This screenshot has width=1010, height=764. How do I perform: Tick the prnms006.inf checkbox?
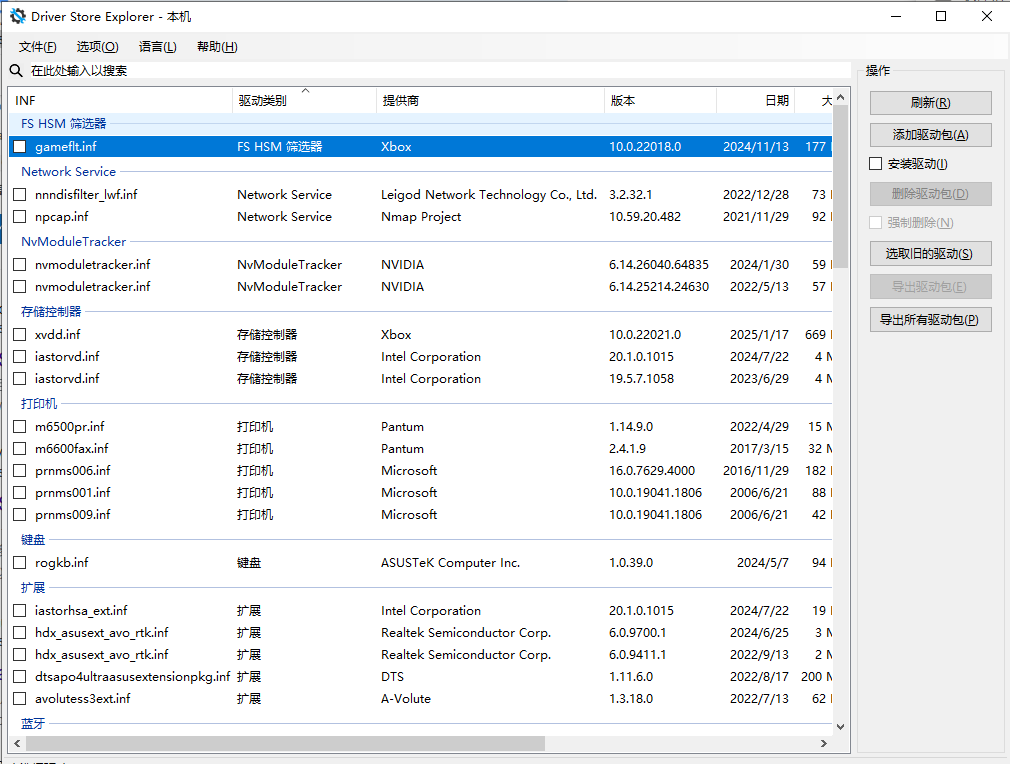[20, 471]
